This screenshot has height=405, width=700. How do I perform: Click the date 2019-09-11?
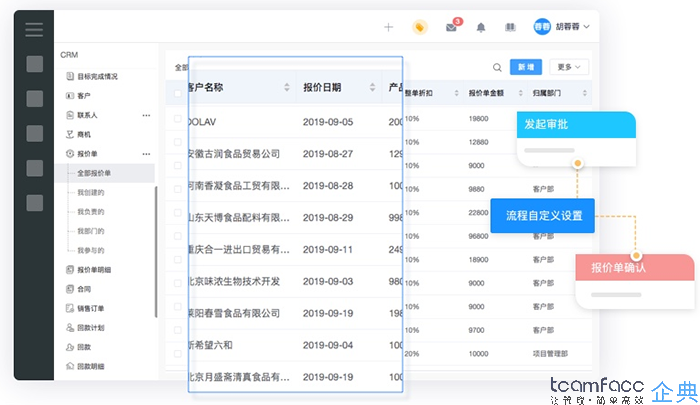point(328,250)
